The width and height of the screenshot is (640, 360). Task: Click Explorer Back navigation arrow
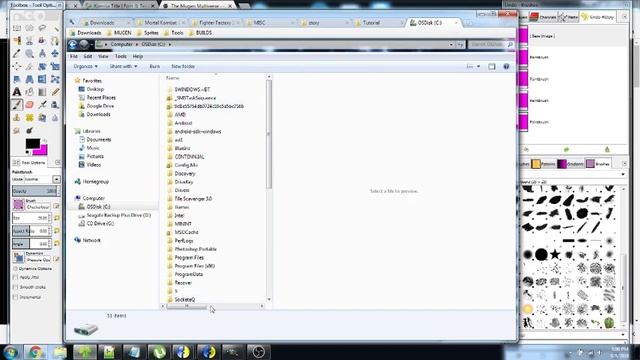tap(73, 44)
